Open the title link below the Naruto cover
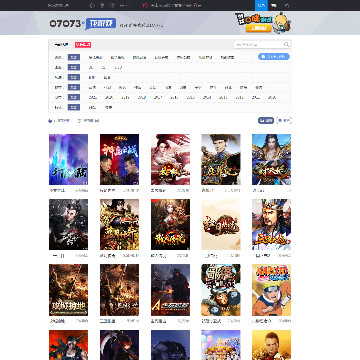 click(261, 321)
